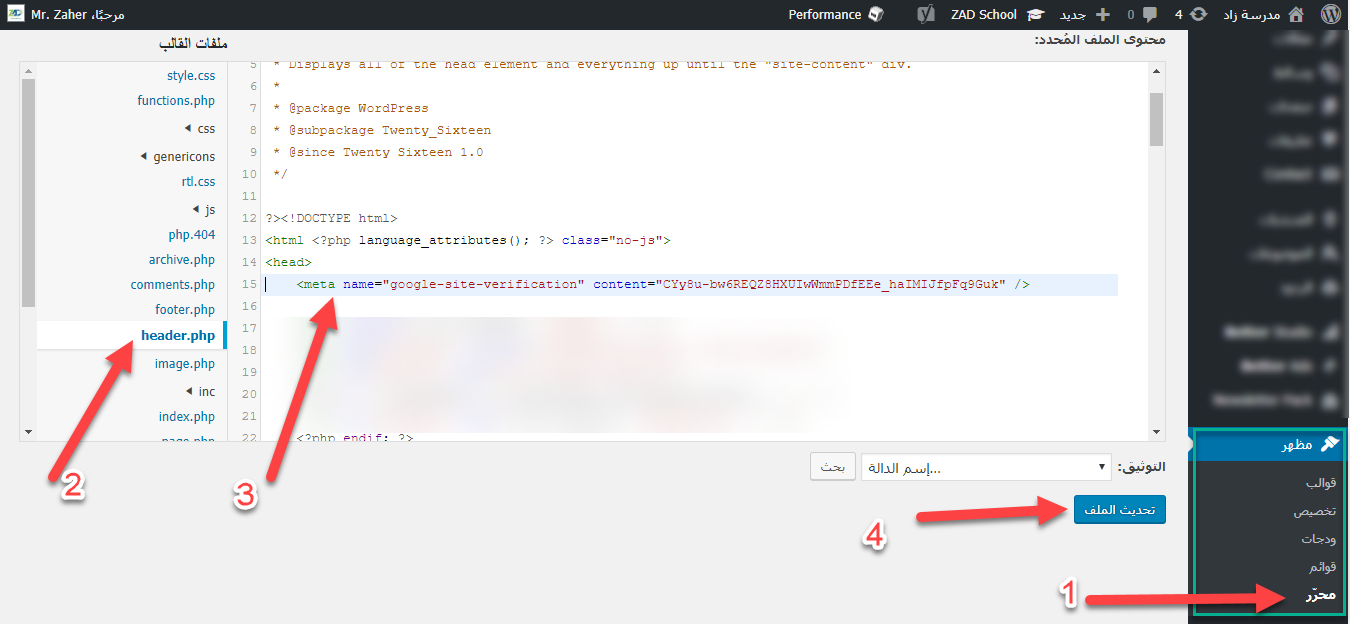Go to محرّر editor submenu

pos(1321,596)
